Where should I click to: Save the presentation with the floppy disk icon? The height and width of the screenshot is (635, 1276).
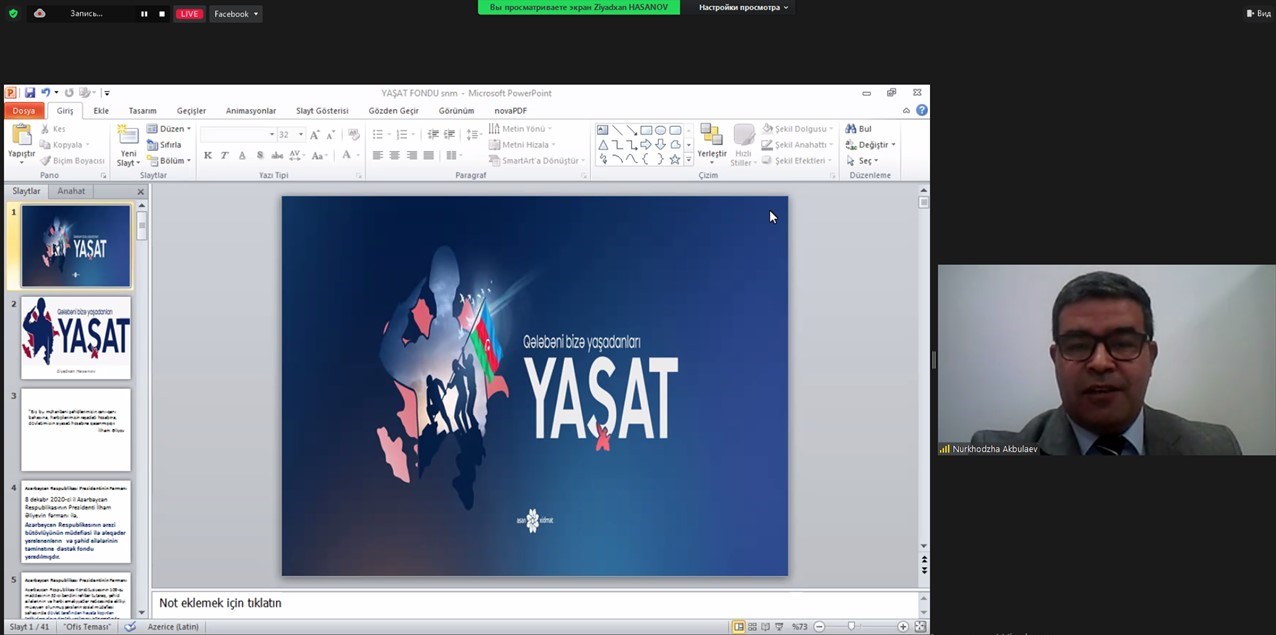30,93
